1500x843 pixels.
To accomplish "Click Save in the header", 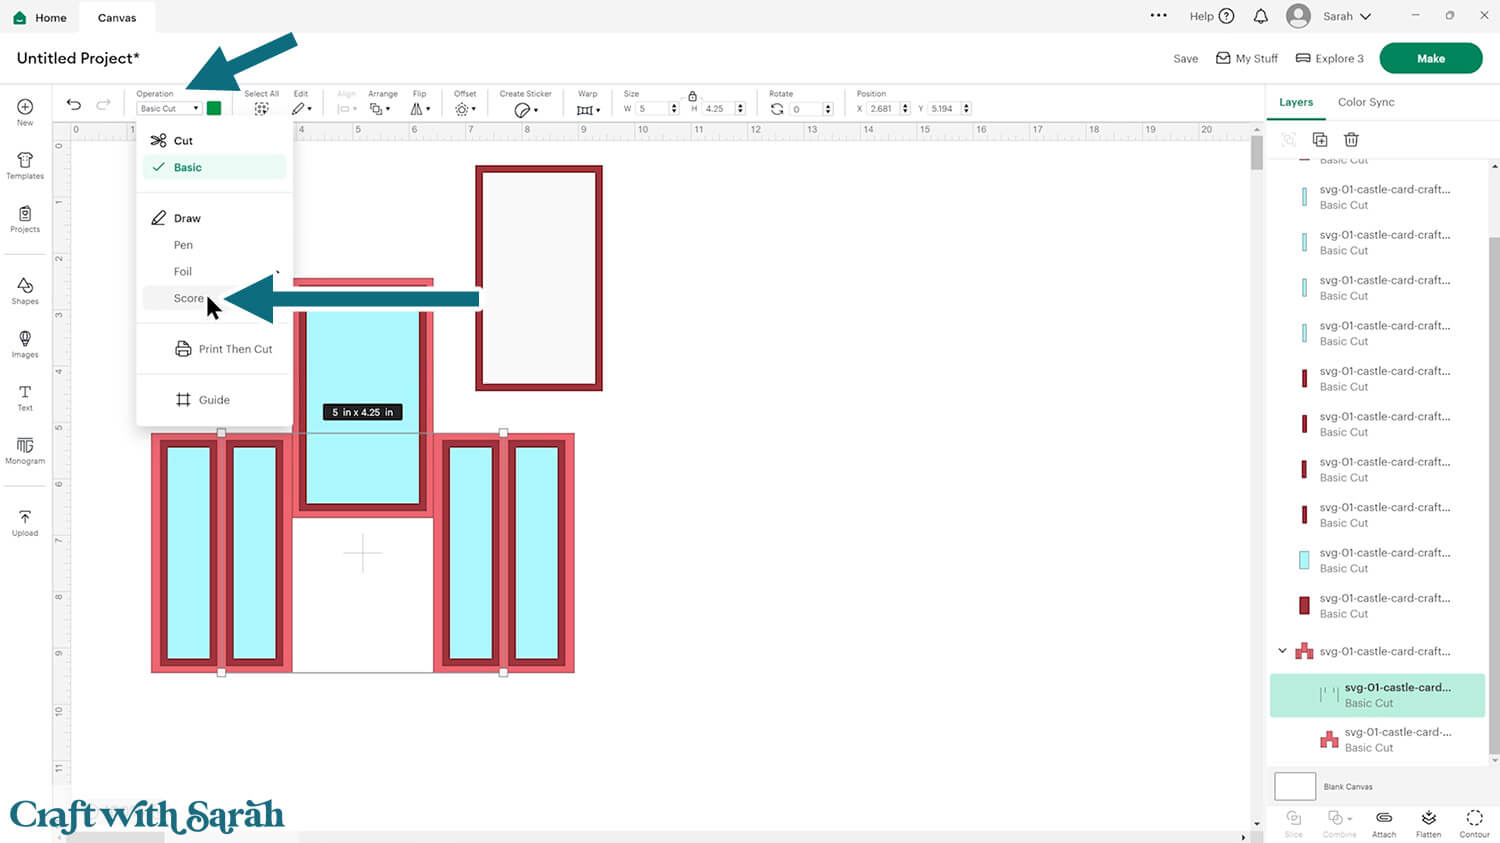I will click(1185, 59).
